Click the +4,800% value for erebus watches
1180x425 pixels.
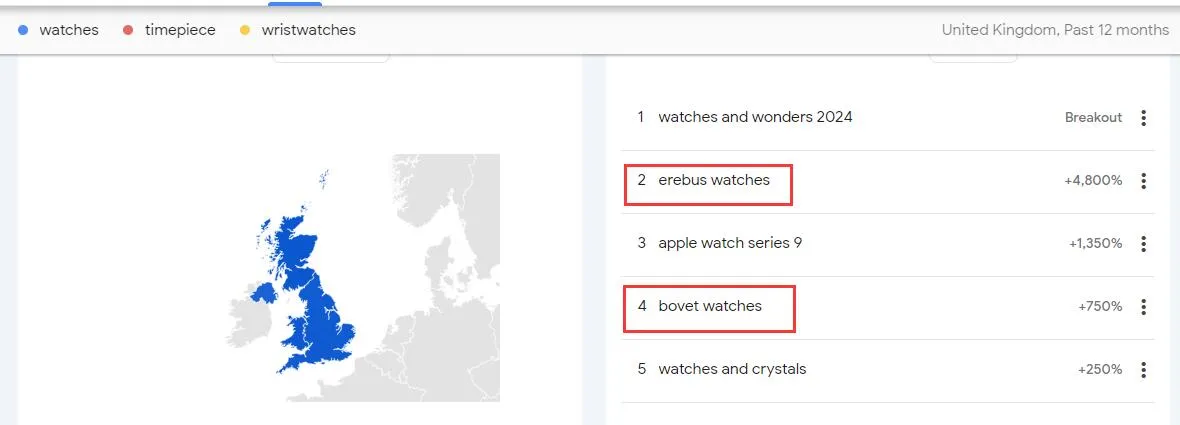[1093, 181]
